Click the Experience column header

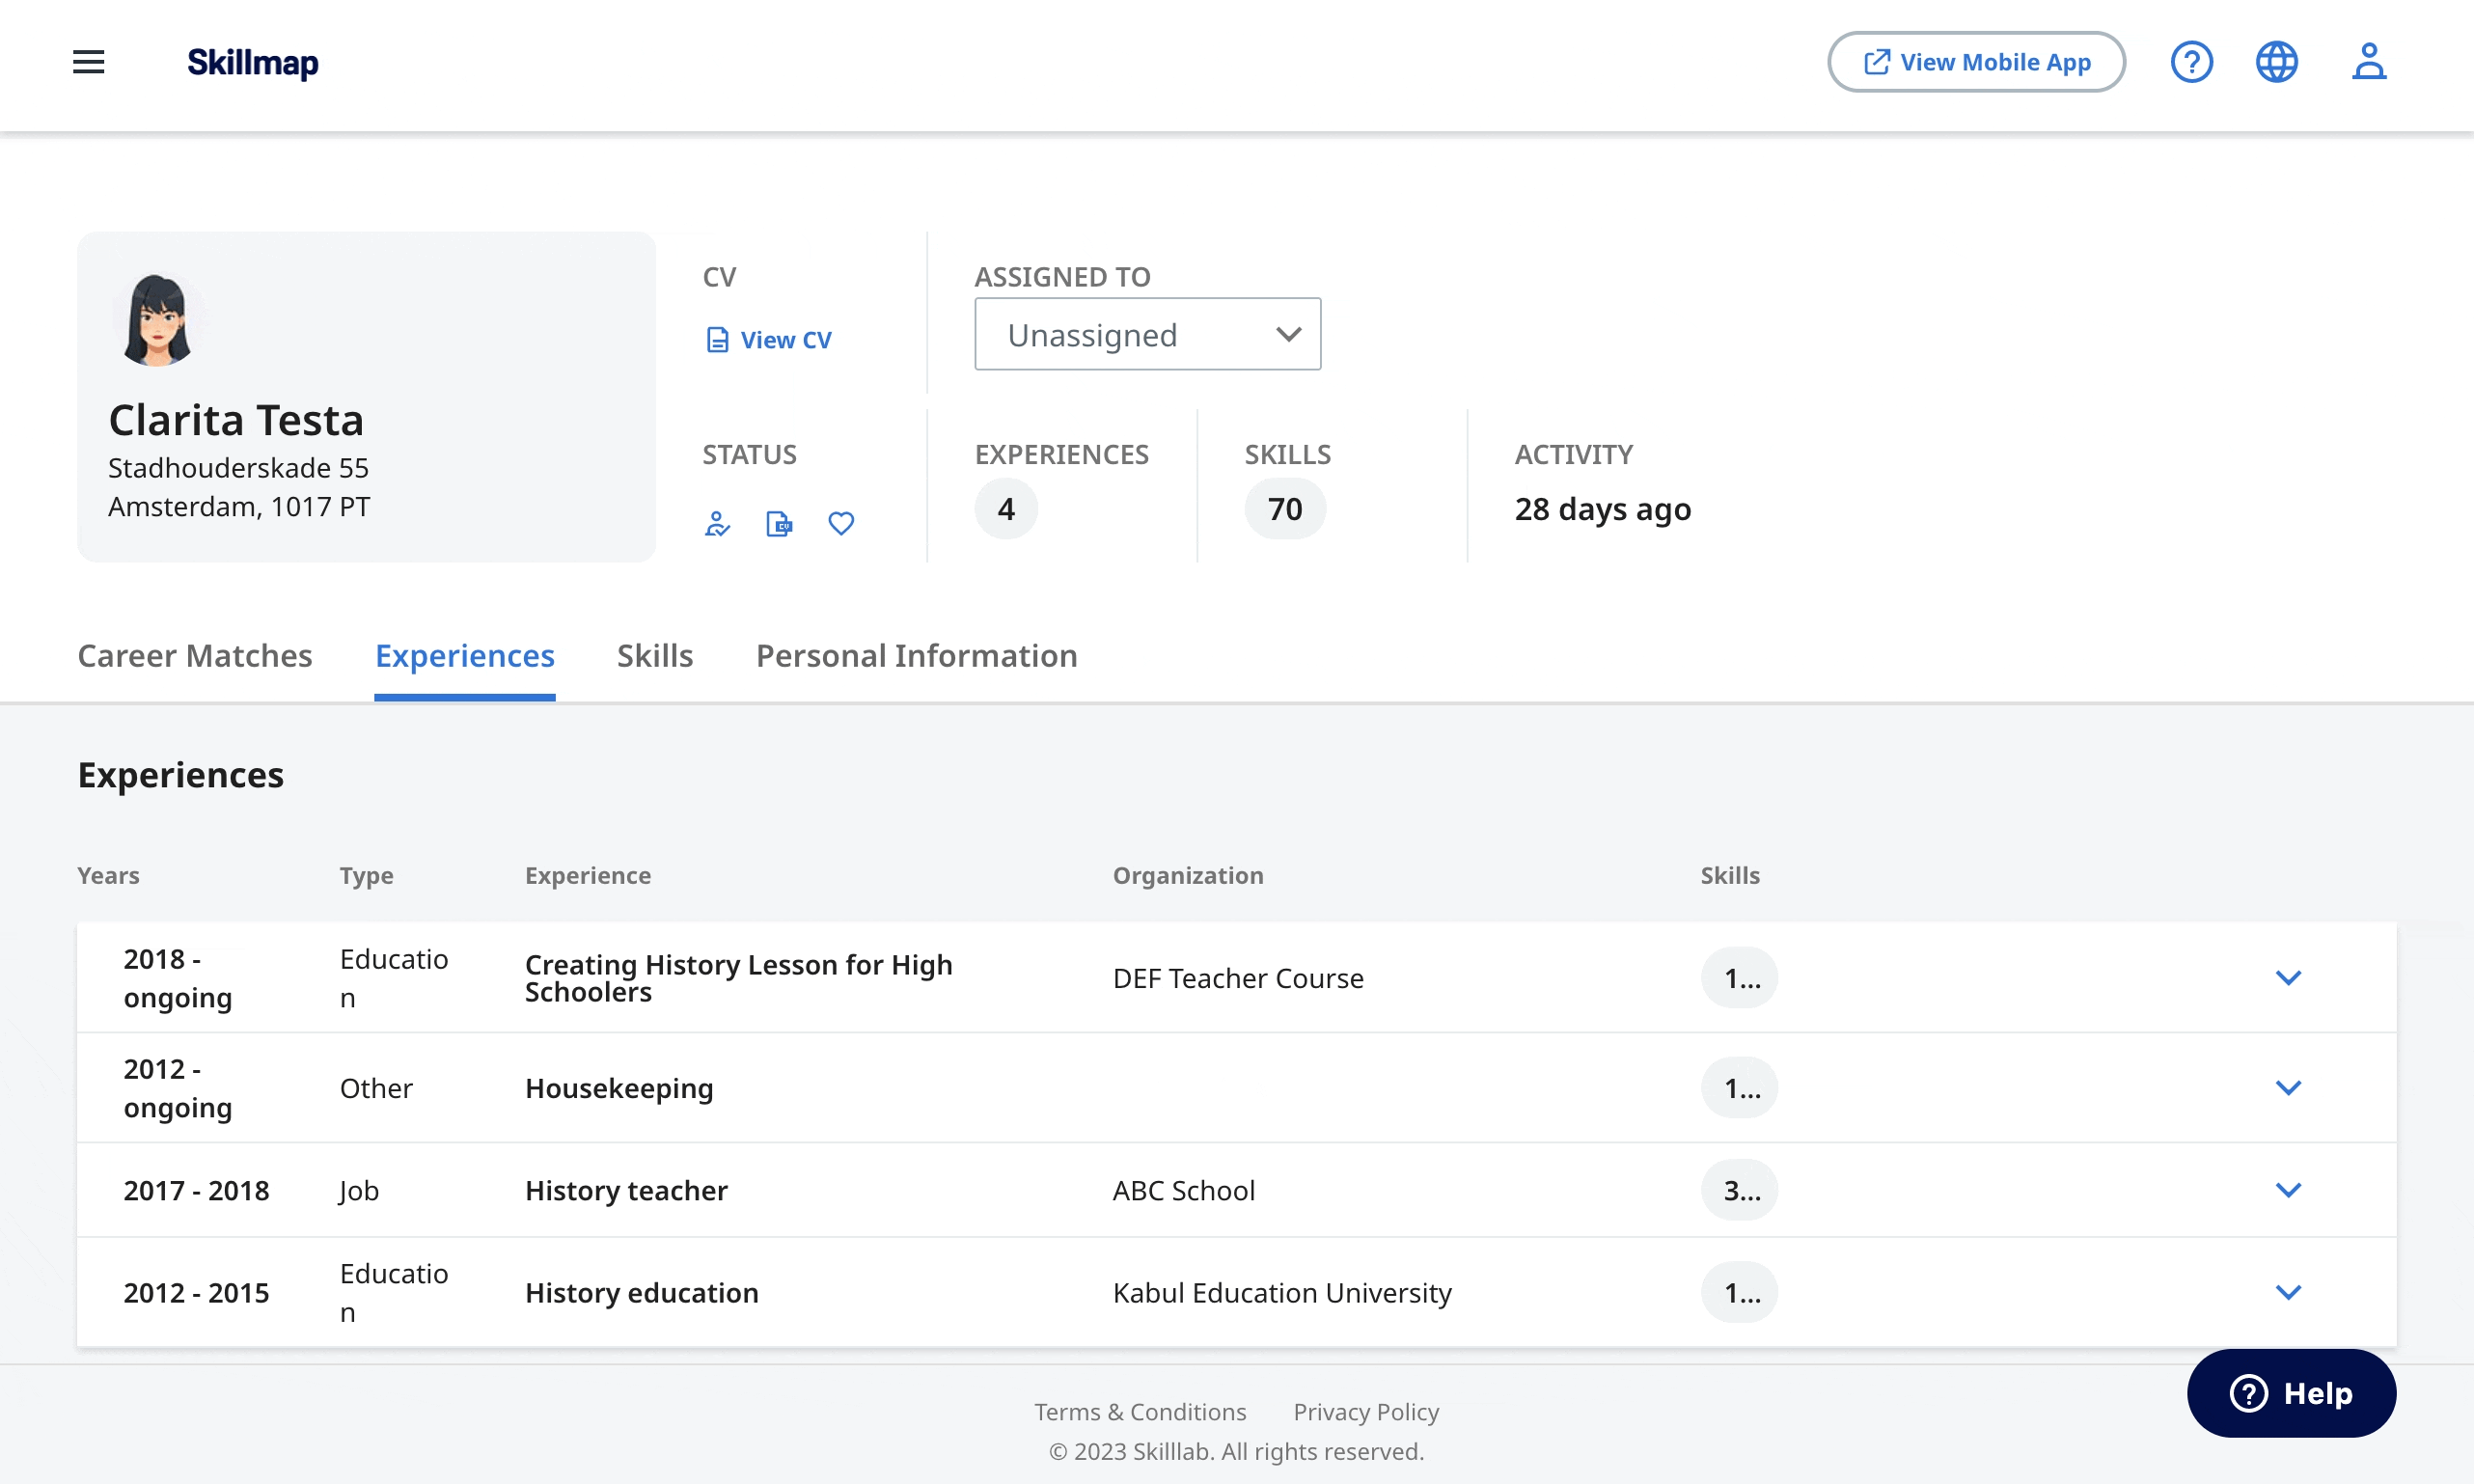coord(588,876)
